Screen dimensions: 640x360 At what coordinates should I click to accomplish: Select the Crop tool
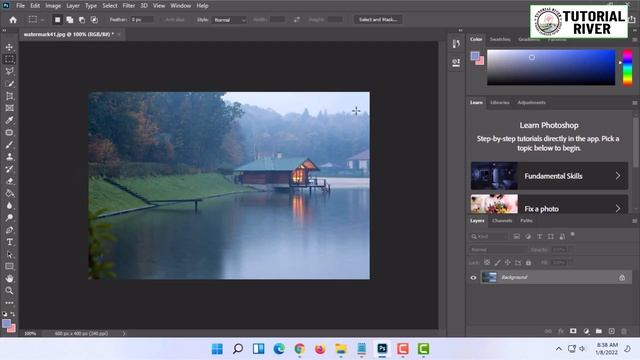(x=9, y=96)
